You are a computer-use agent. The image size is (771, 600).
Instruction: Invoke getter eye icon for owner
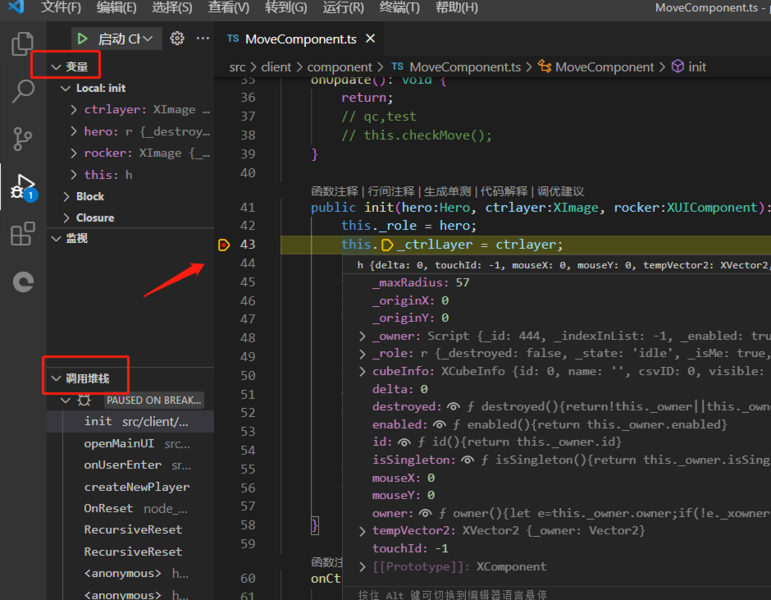[x=425, y=513]
